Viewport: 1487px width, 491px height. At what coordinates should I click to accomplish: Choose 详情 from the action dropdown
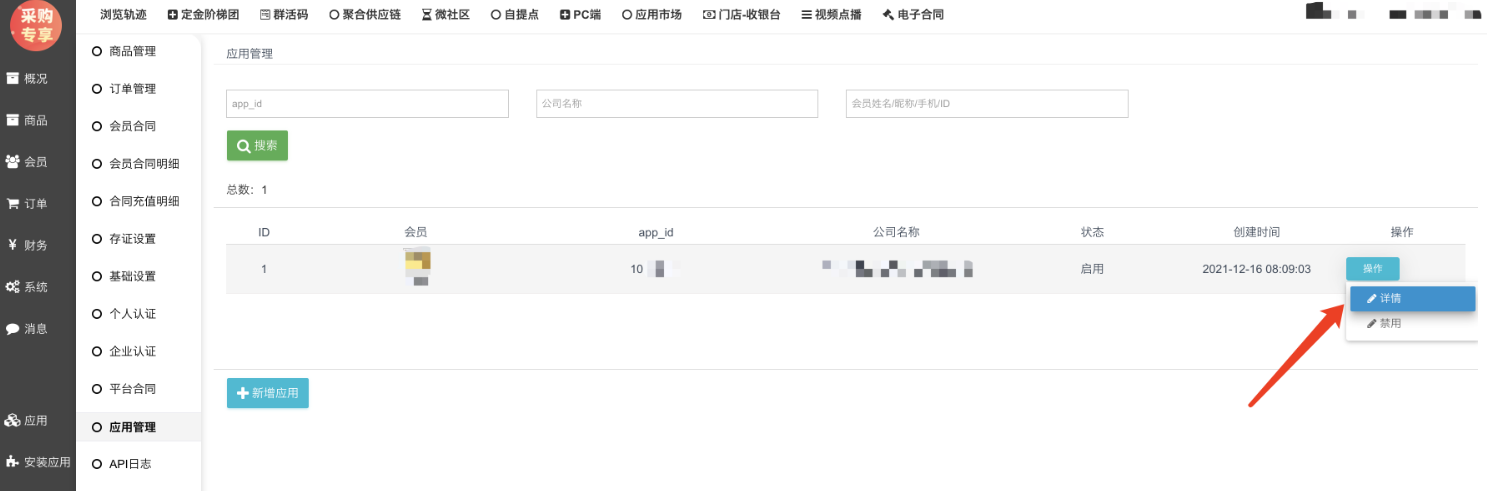click(1410, 298)
